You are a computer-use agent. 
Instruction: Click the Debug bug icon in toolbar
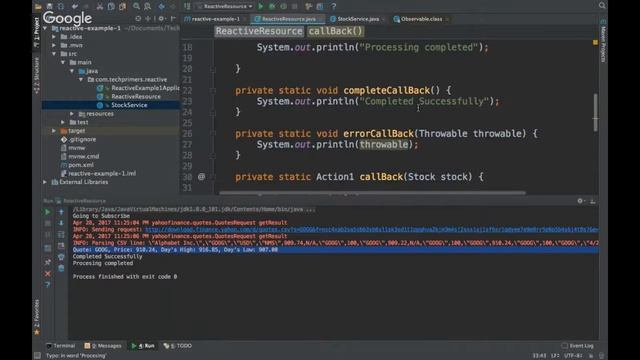(x=272, y=6)
